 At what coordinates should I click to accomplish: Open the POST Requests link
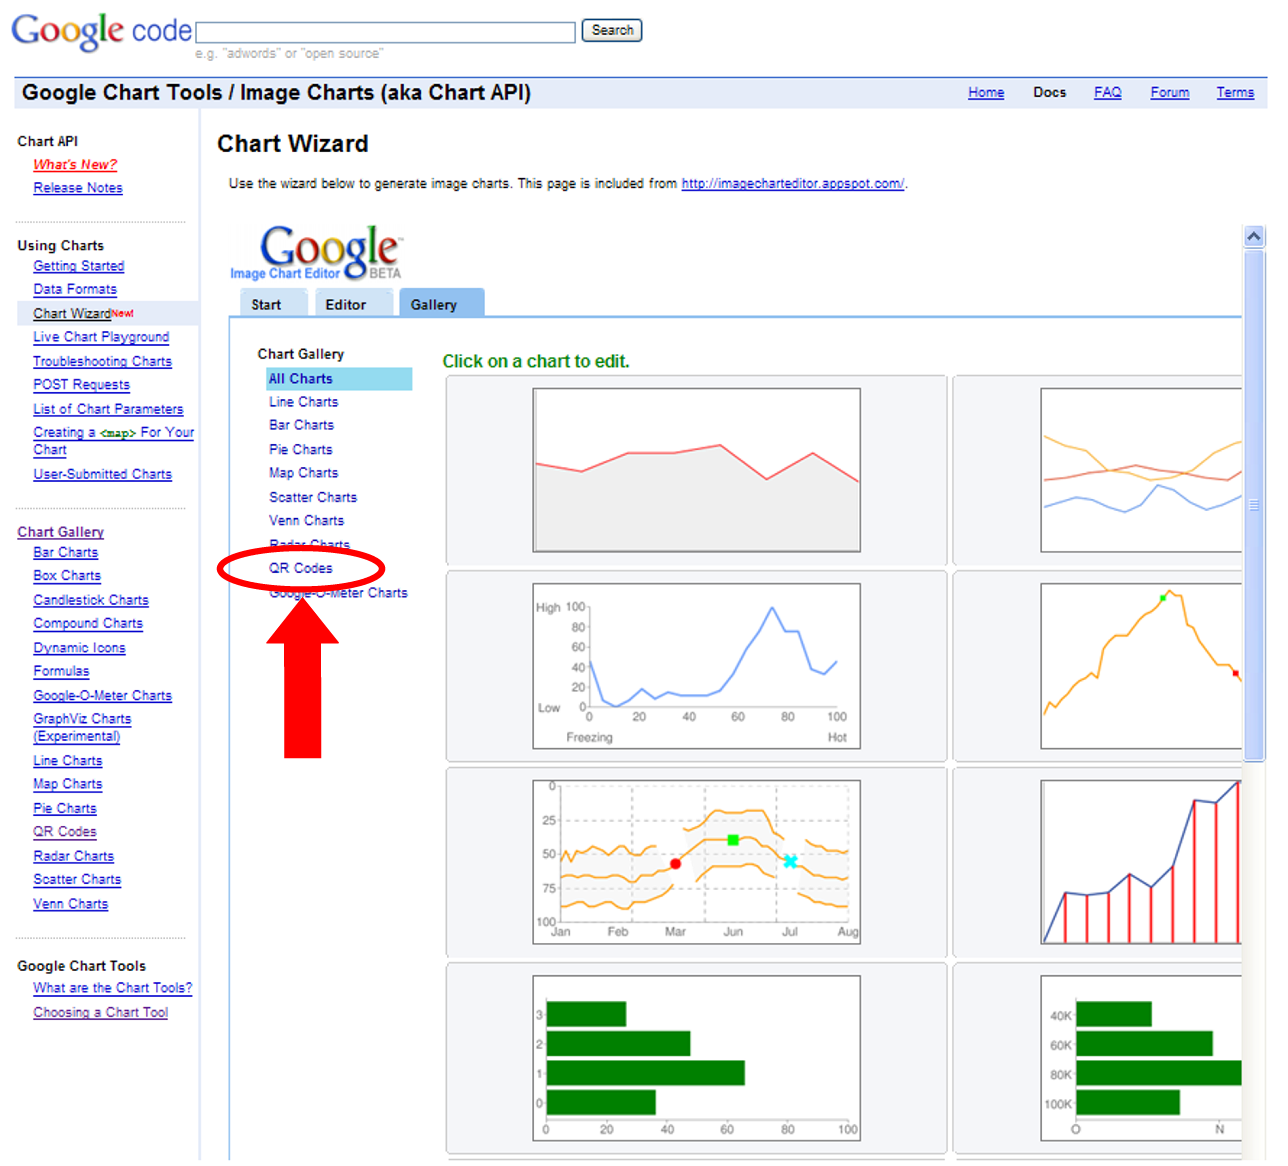(82, 385)
